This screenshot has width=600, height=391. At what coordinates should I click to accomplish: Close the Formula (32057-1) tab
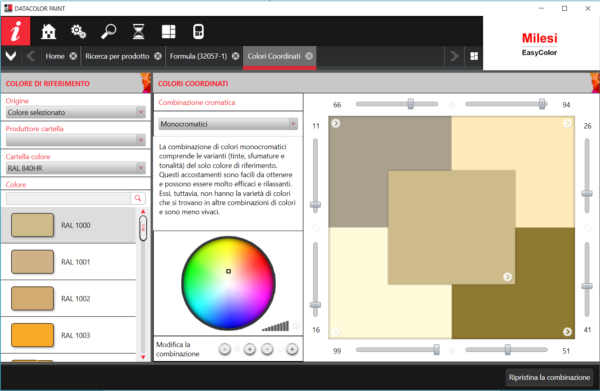pos(235,56)
